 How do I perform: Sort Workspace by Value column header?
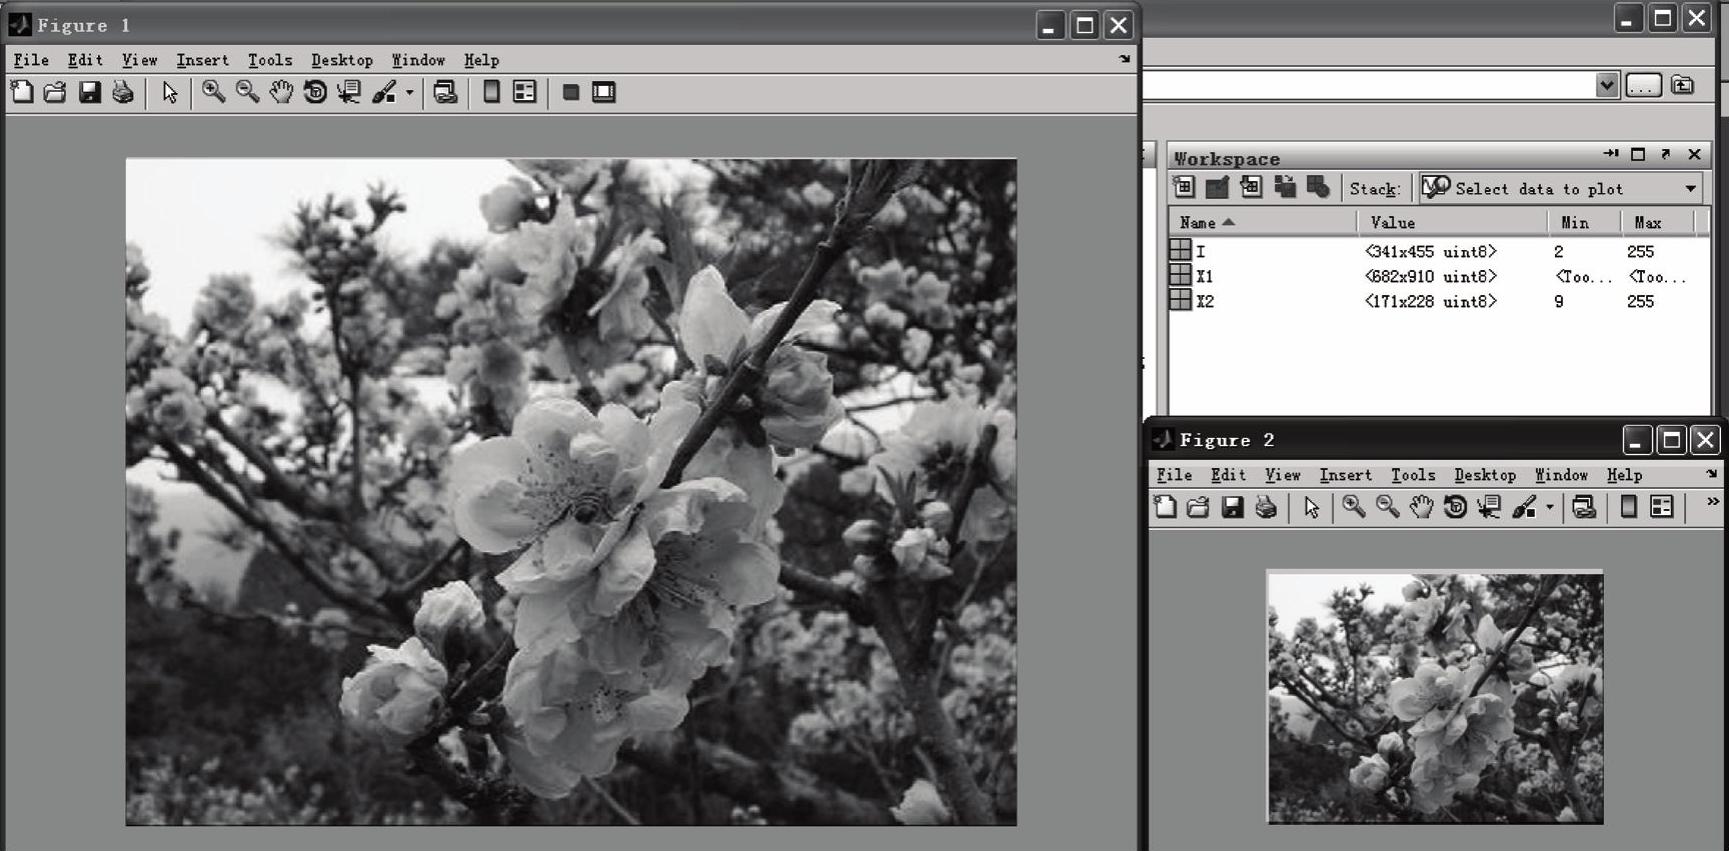(x=1452, y=222)
